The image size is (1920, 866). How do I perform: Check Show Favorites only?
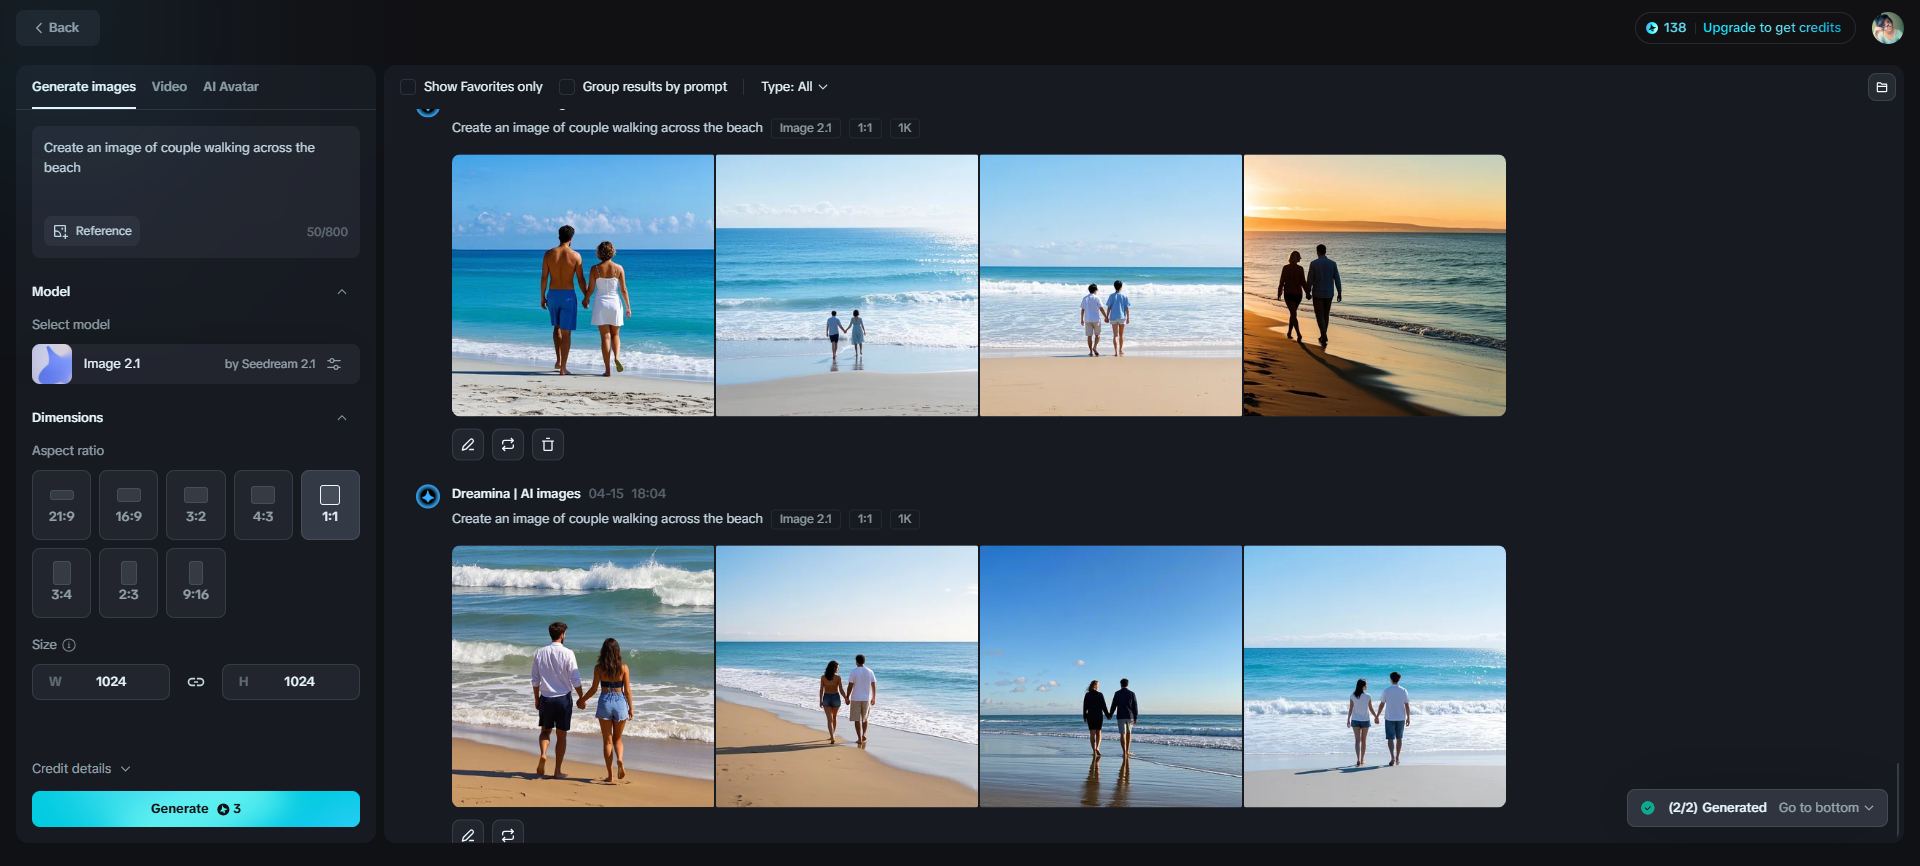point(408,87)
